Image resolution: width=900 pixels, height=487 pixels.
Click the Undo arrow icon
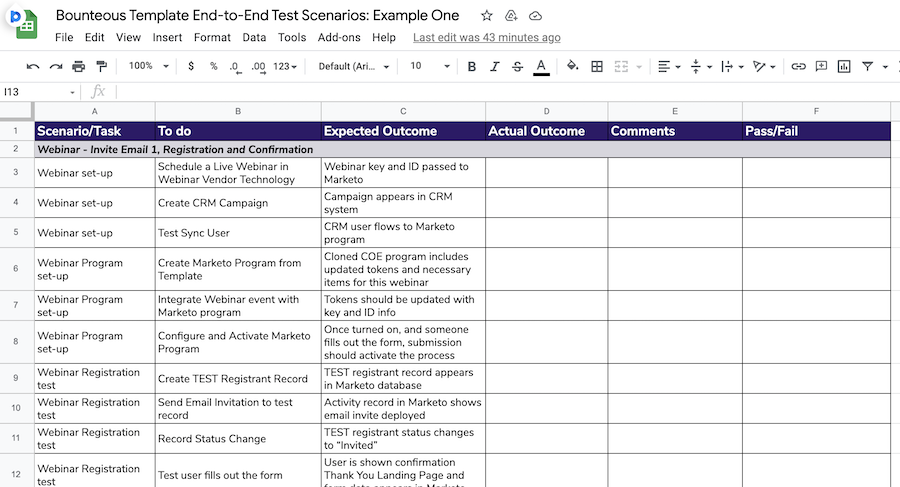coord(33,67)
